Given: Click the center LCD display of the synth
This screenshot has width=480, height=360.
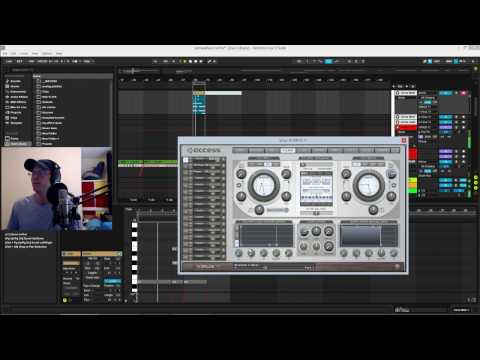Looking at the screenshot, I should click(316, 189).
